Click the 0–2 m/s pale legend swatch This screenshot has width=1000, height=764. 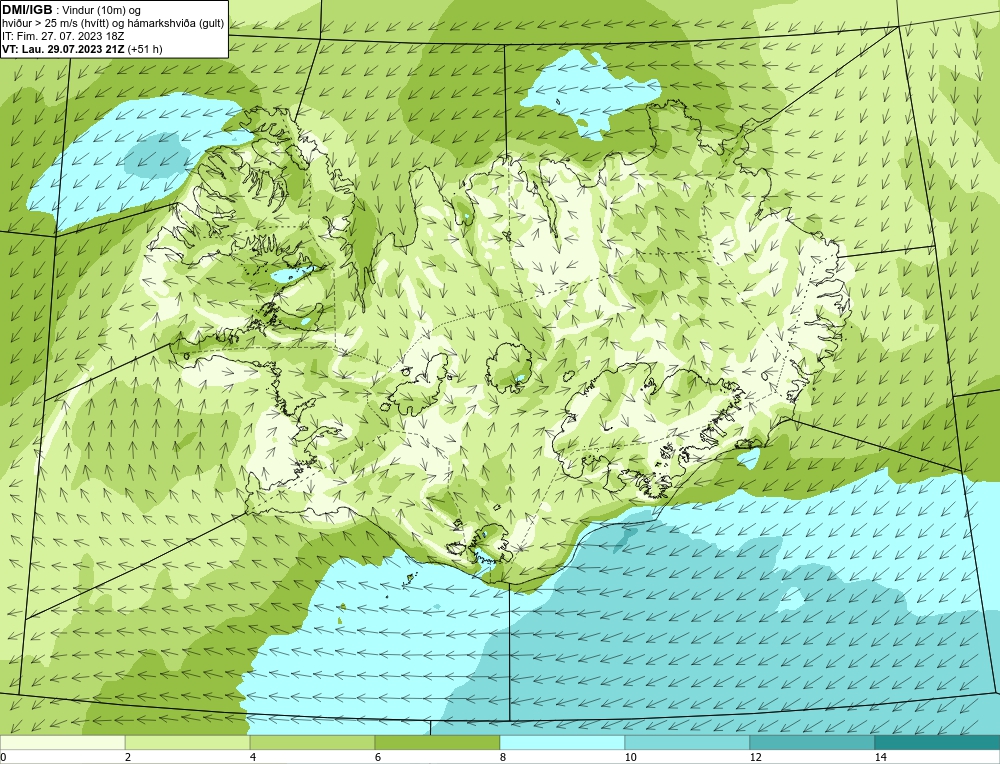click(62, 743)
